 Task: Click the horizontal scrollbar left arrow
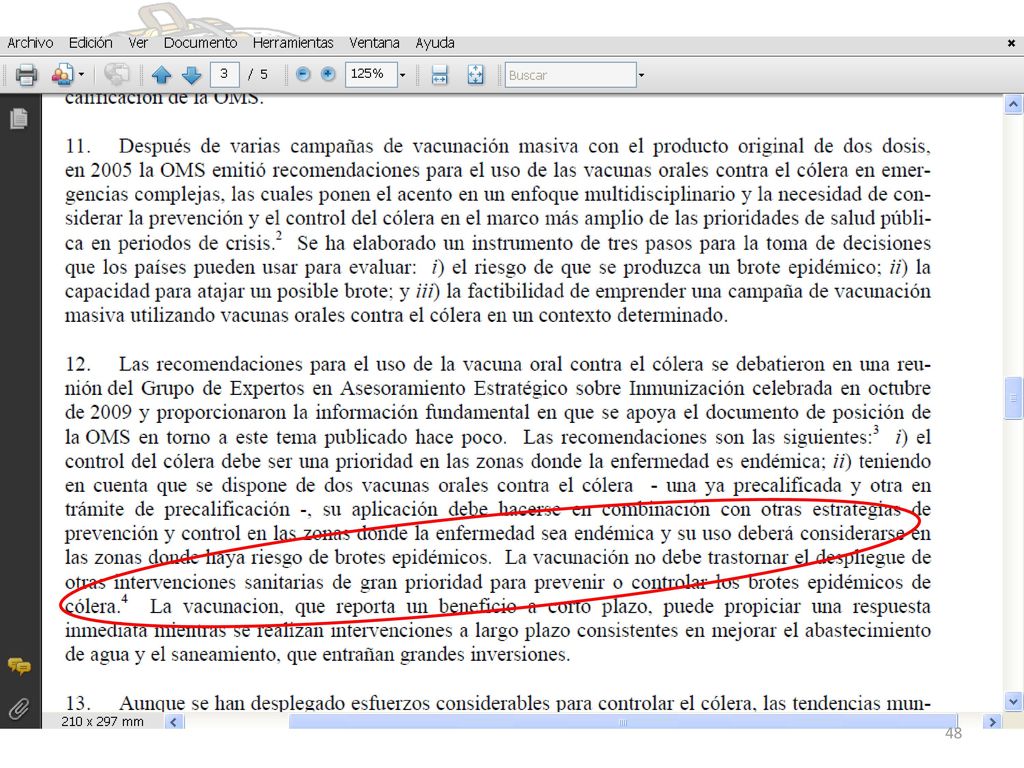[174, 722]
